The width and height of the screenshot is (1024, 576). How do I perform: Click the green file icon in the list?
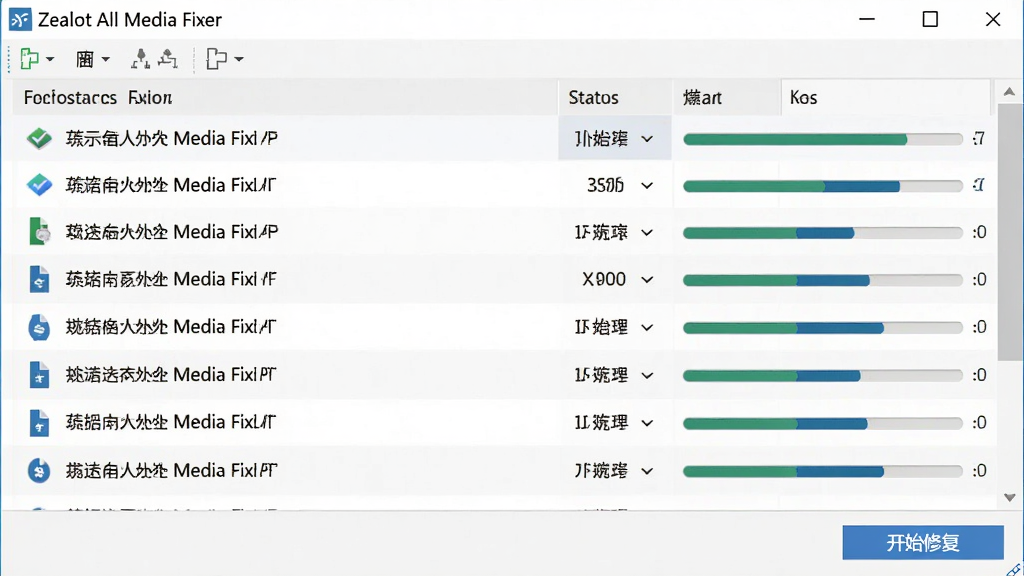(39, 232)
